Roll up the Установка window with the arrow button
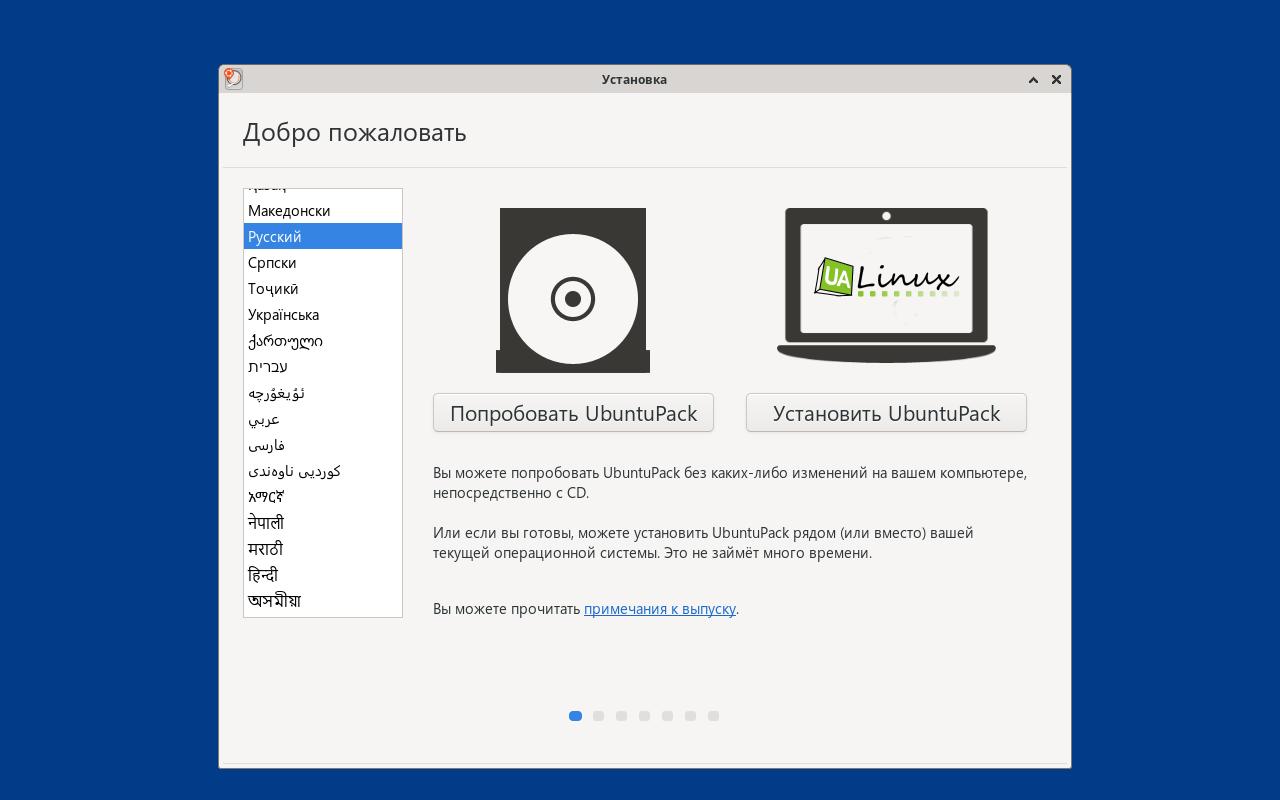Image resolution: width=1280 pixels, height=800 pixels. coord(1033,80)
